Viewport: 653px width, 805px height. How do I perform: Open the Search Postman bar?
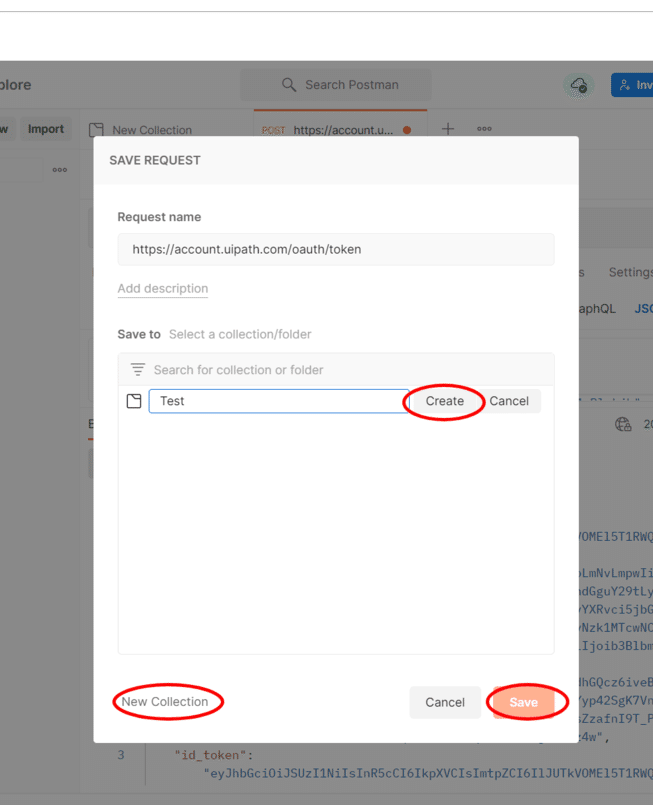click(336, 85)
